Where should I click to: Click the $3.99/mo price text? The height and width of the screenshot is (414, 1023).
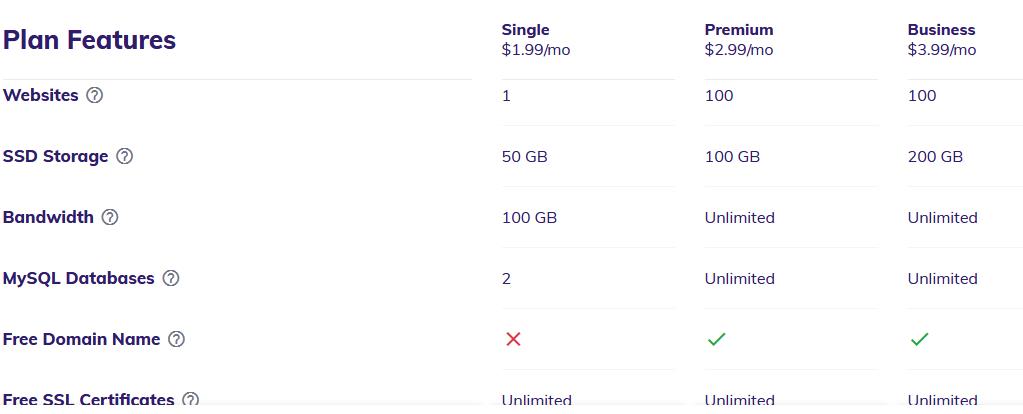click(x=941, y=50)
